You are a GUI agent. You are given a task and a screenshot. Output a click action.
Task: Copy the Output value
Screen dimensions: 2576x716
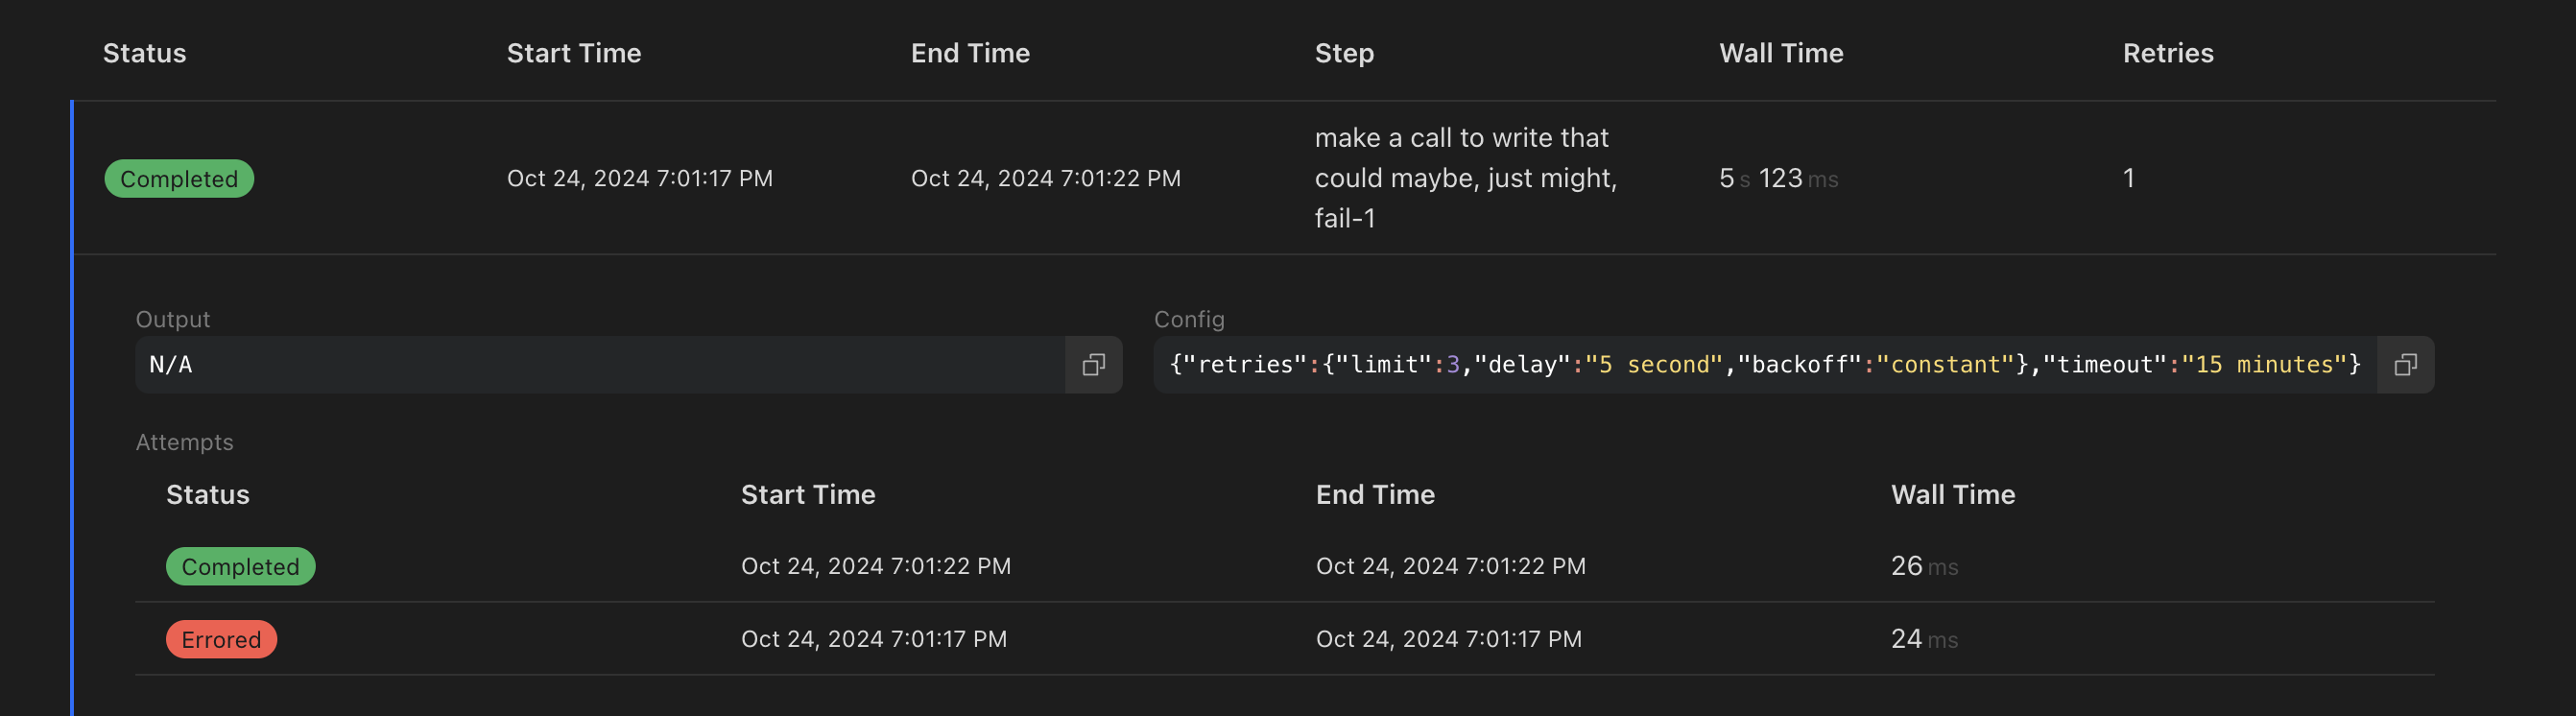tap(1093, 365)
